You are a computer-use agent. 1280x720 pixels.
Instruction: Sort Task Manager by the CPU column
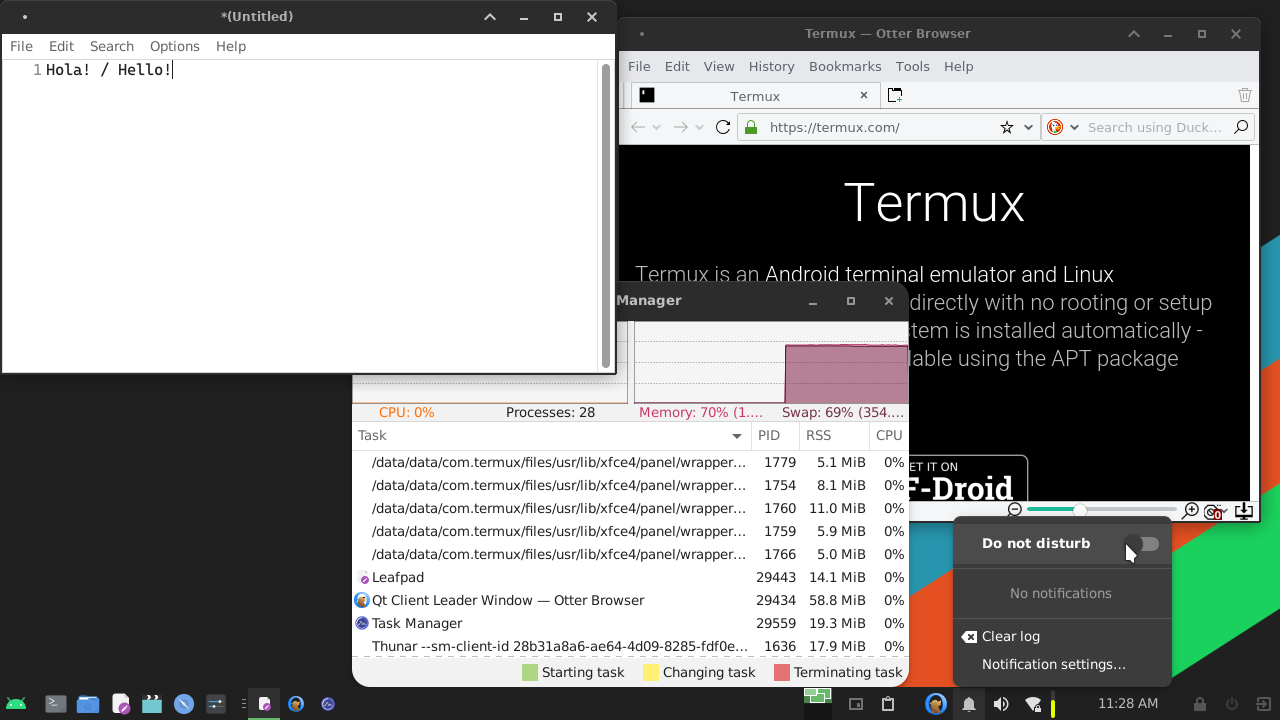[x=888, y=435]
